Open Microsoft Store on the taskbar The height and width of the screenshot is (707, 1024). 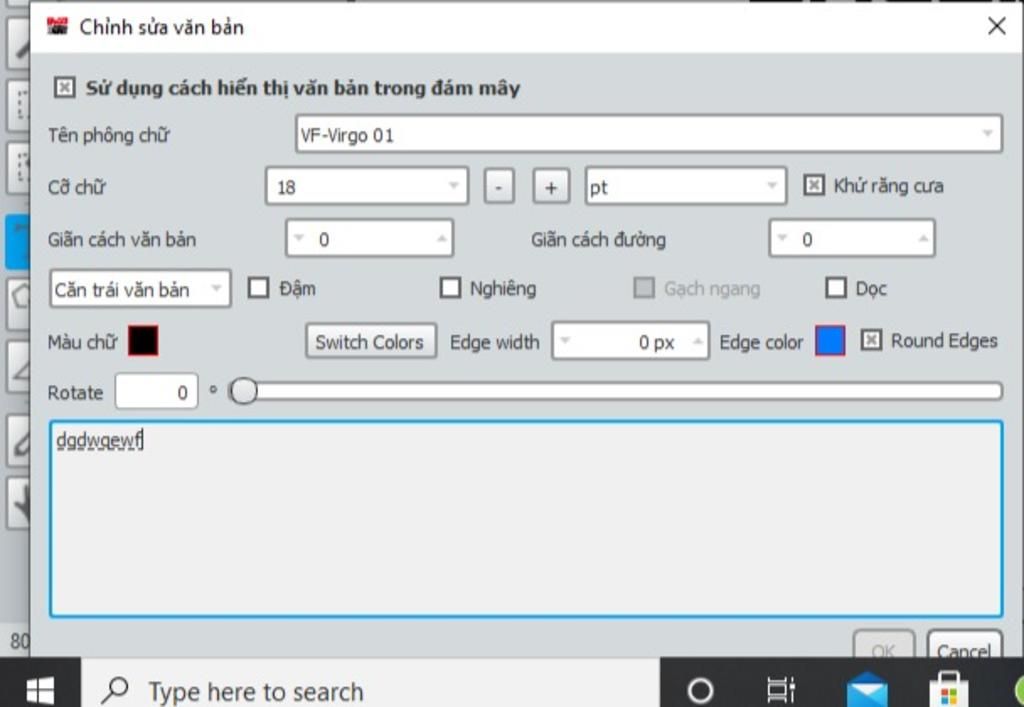(x=949, y=690)
